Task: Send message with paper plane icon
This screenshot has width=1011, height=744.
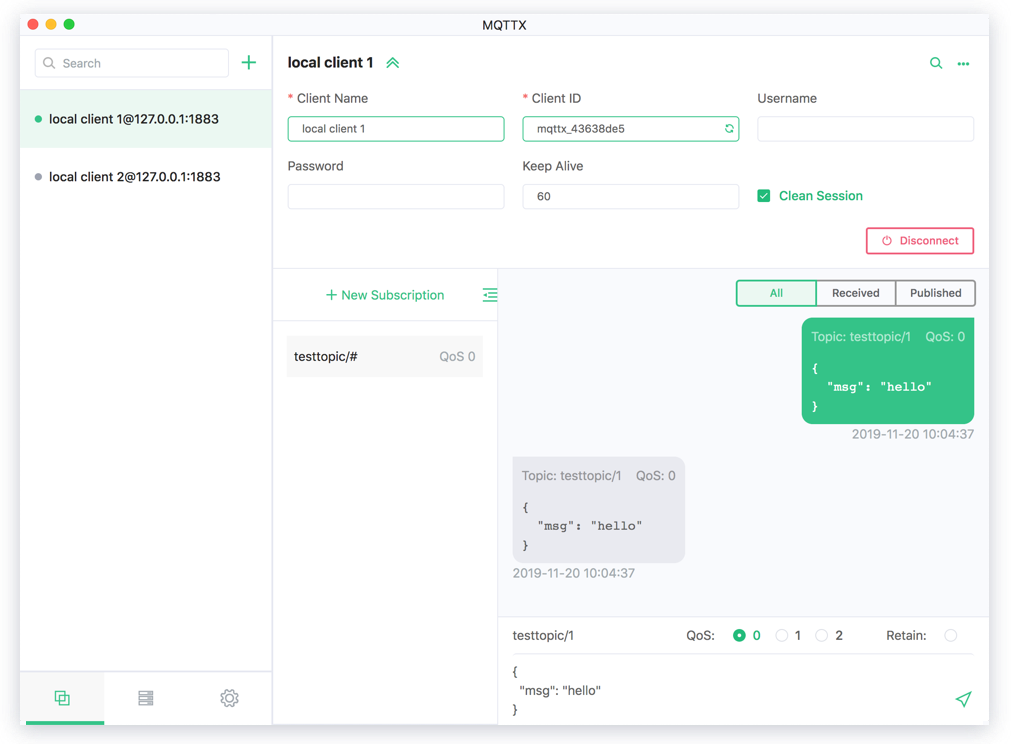Action: pyautogui.click(x=963, y=699)
